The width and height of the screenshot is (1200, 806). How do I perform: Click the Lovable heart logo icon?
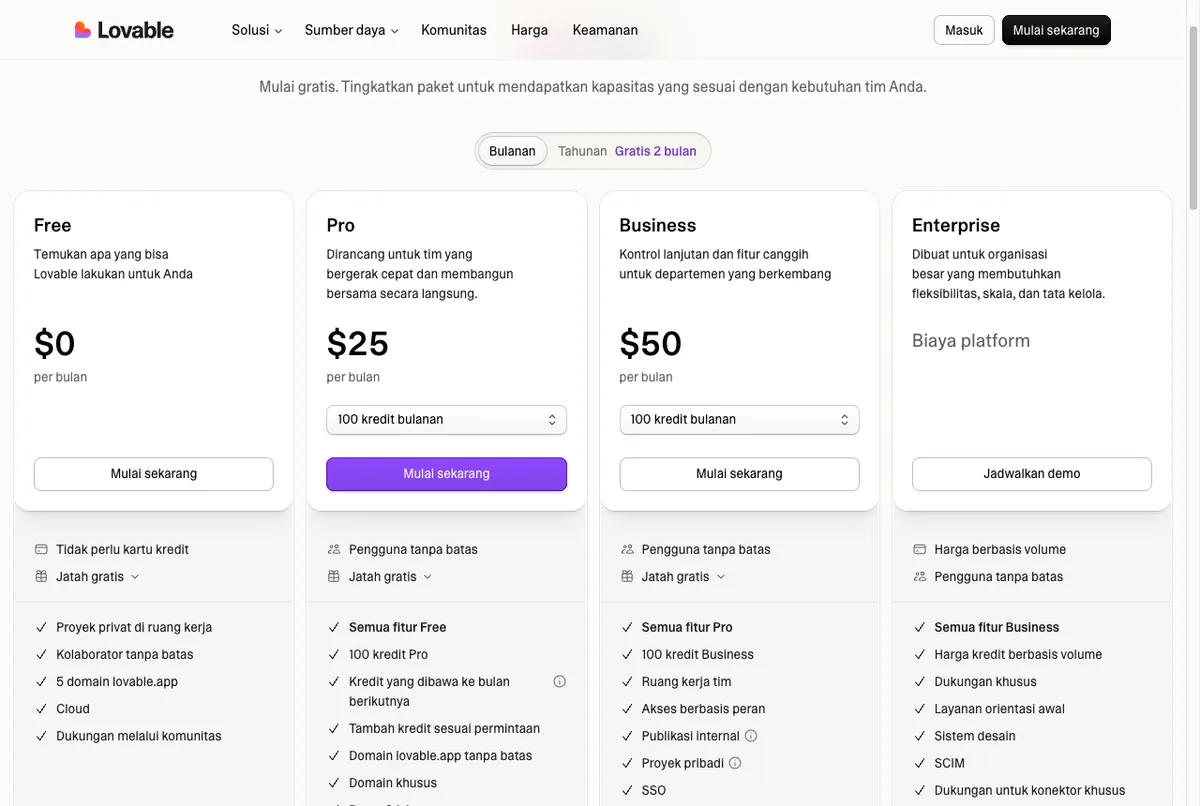pos(83,30)
